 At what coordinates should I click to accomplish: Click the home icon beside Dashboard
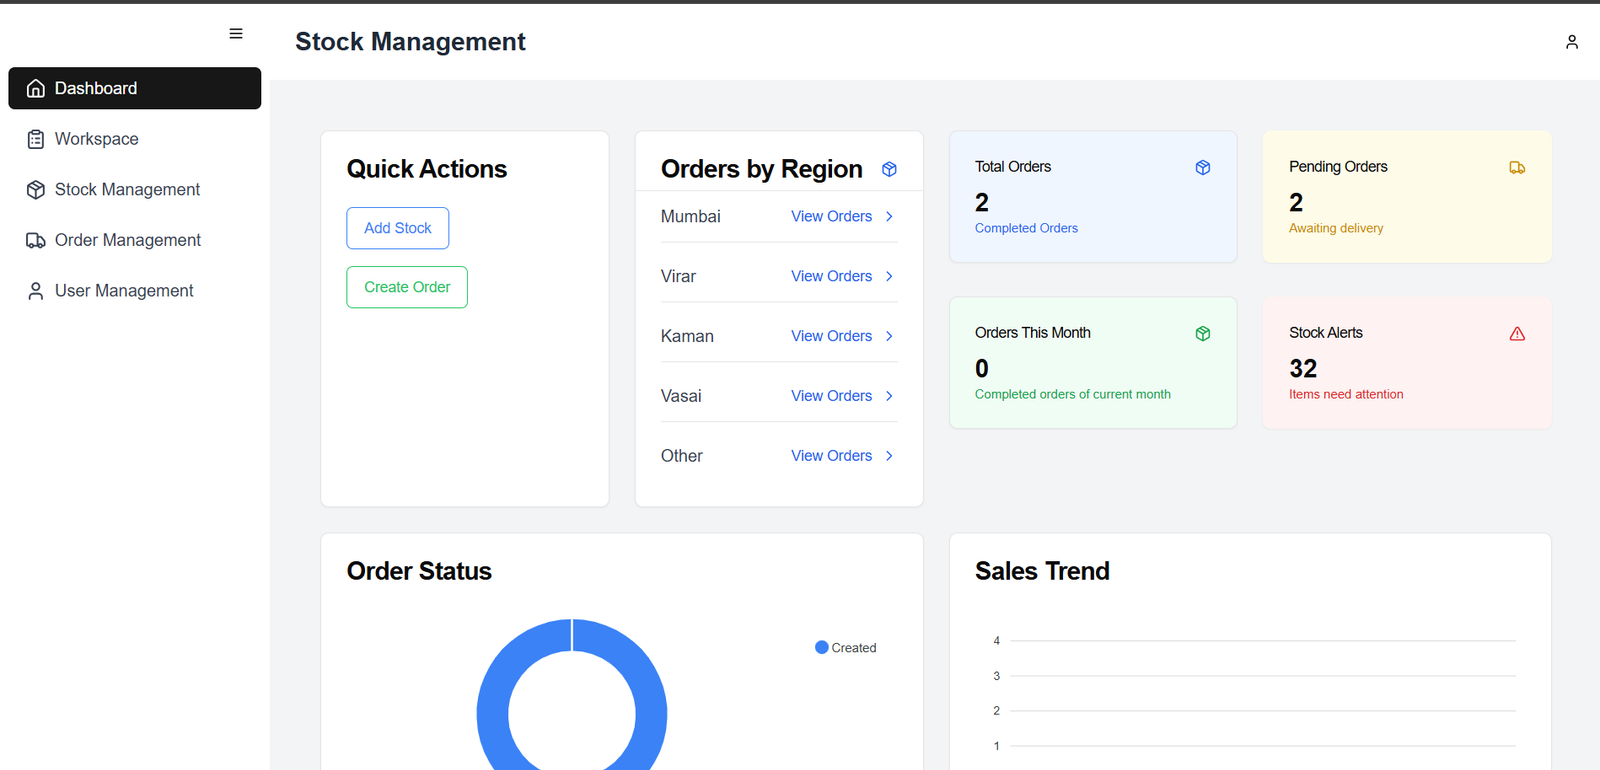[36, 88]
